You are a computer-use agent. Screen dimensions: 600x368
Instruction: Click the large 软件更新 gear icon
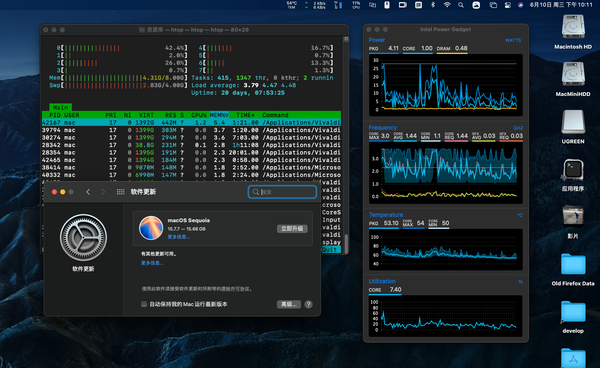[83, 237]
